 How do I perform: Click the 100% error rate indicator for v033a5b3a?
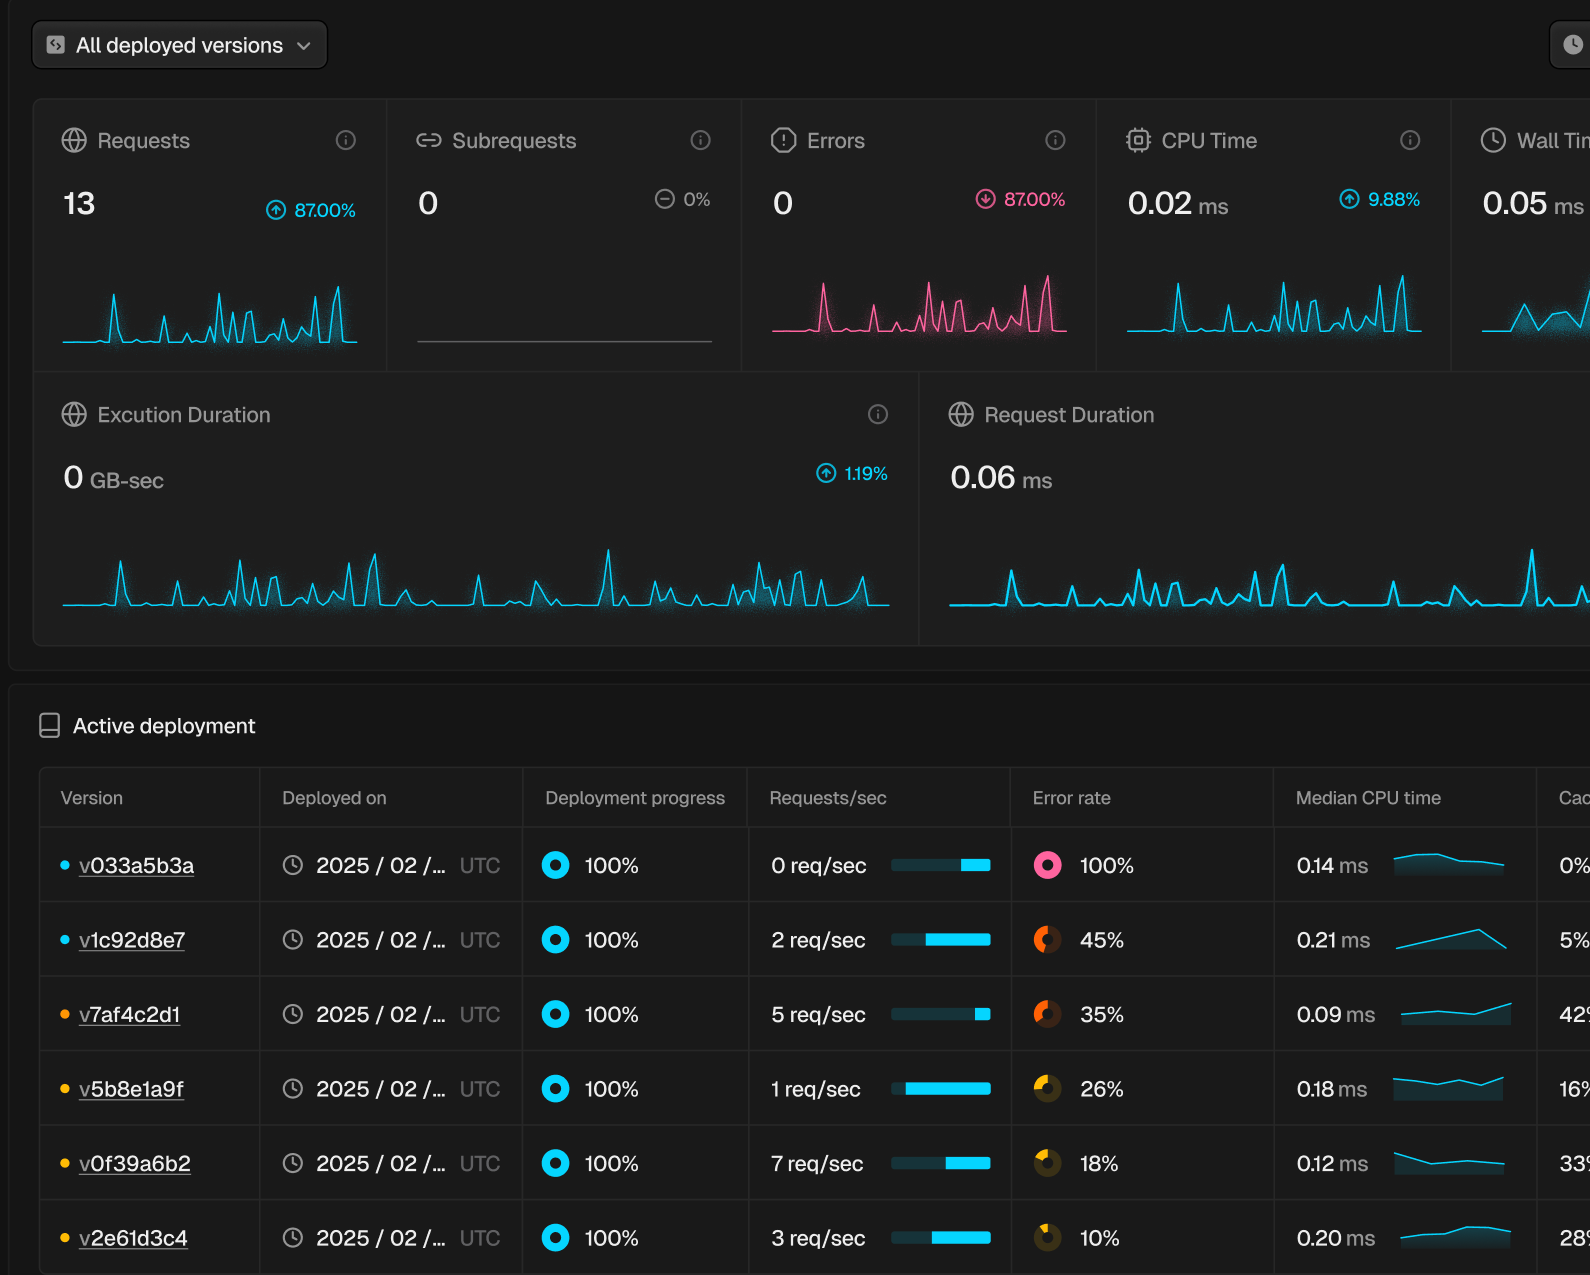pyautogui.click(x=1047, y=865)
